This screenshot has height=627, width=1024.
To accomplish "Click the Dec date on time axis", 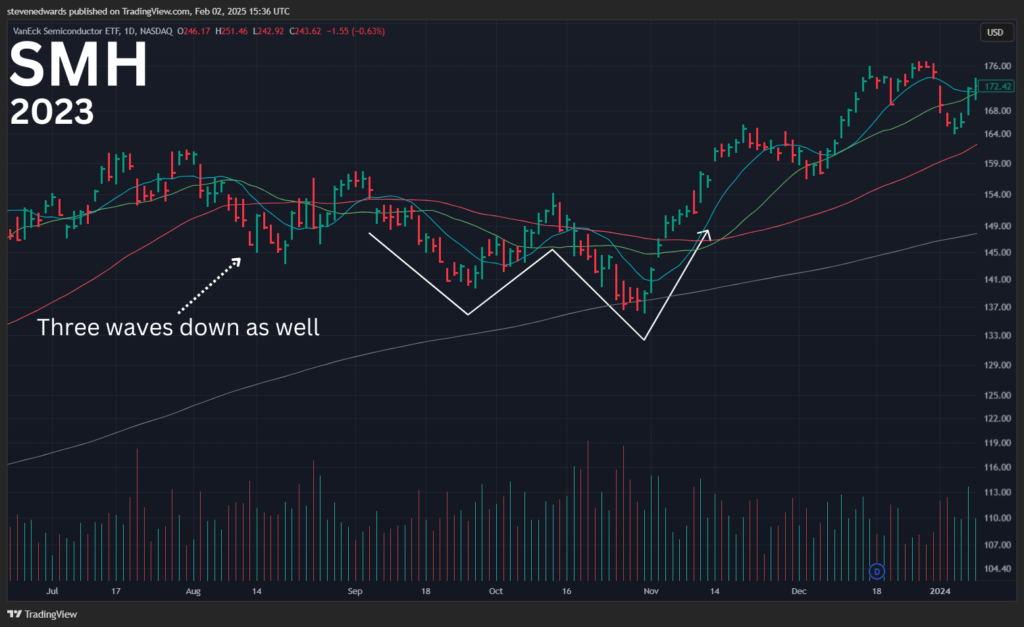I will pyautogui.click(x=799, y=591).
